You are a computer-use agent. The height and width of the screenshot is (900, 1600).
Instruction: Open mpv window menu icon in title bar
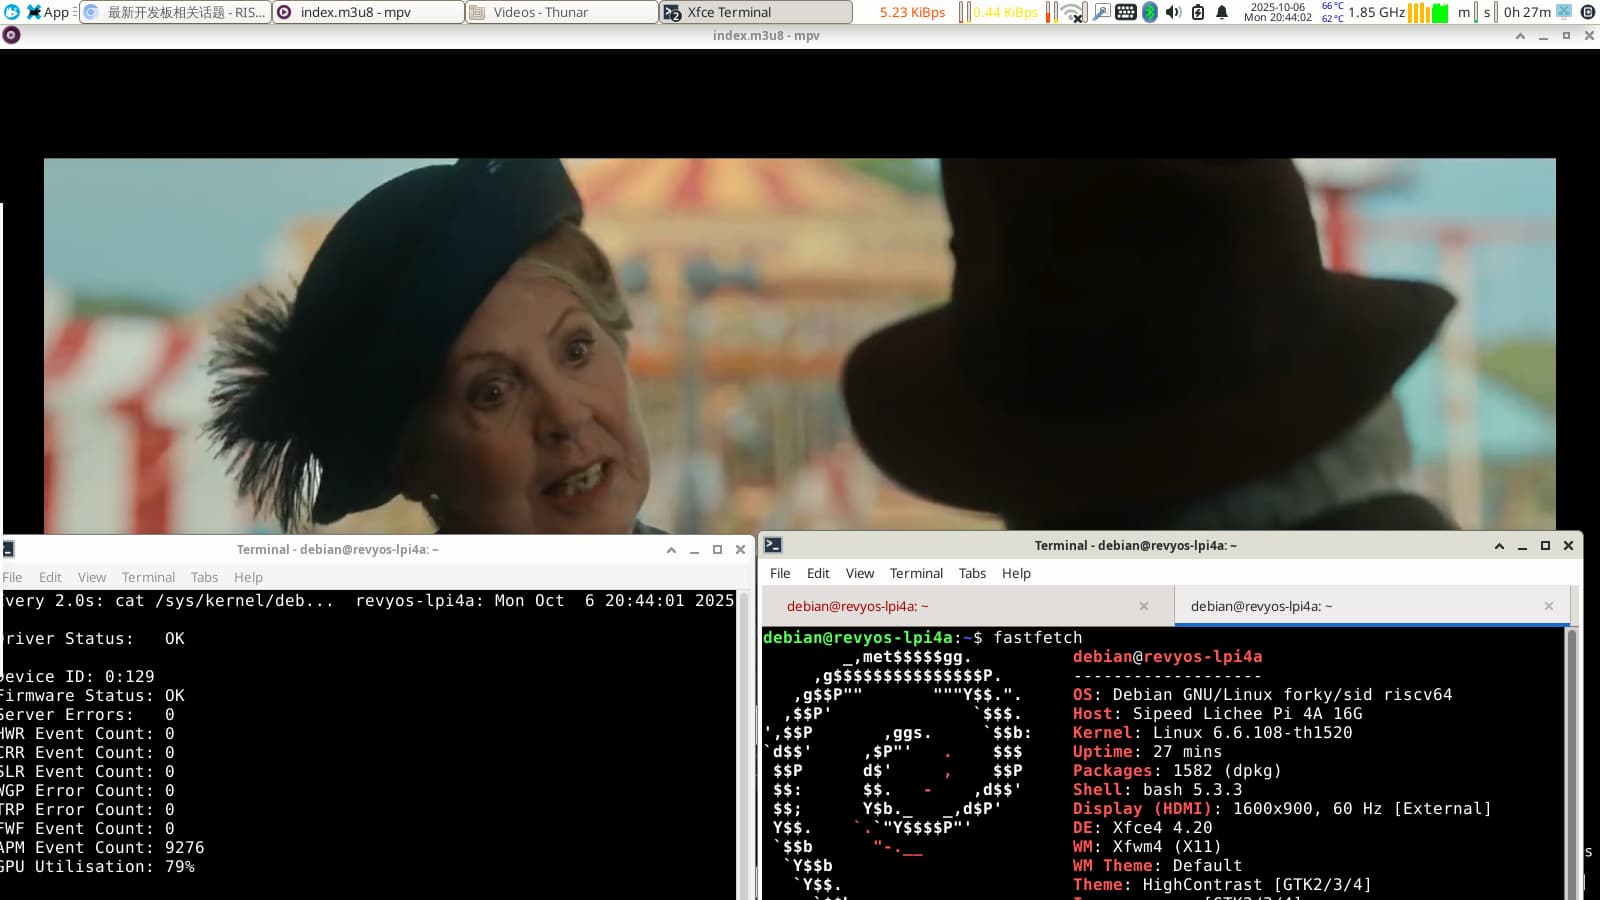point(11,35)
